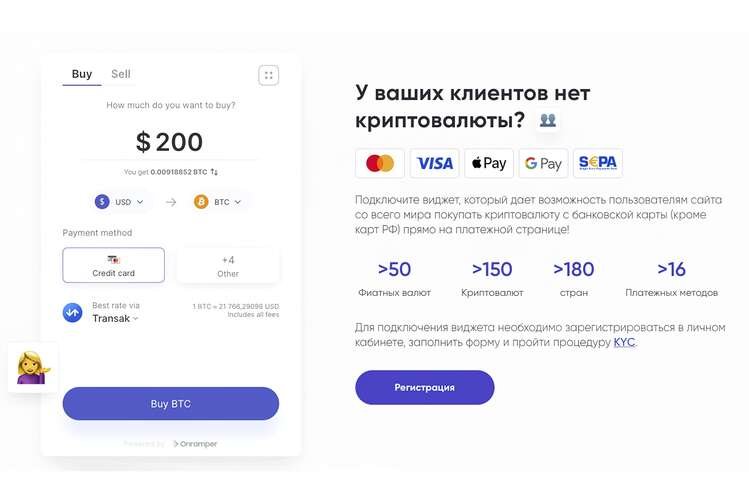Select Credit card payment method
The height and width of the screenshot is (503, 749).
pos(113,265)
